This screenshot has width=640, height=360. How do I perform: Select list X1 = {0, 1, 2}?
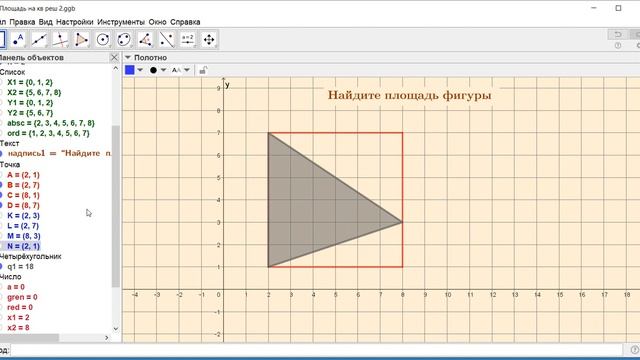(30, 82)
